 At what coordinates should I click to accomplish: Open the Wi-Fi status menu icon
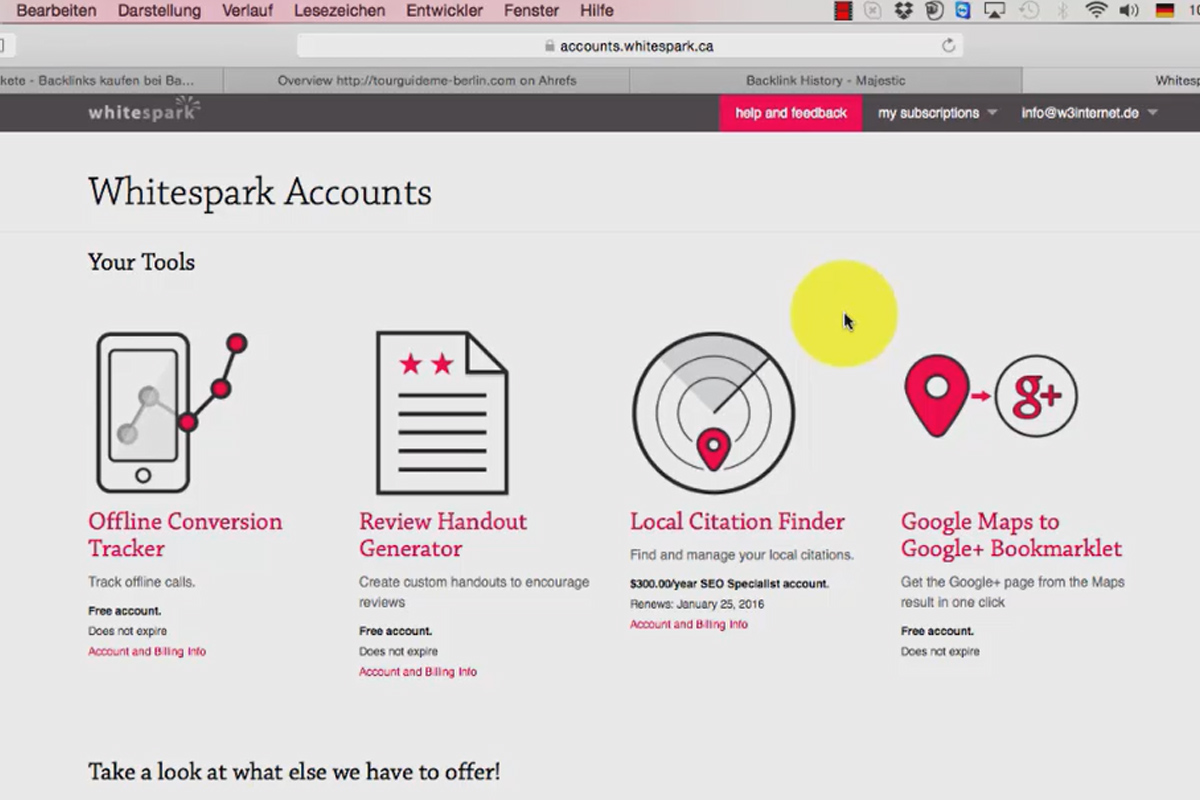[1096, 11]
